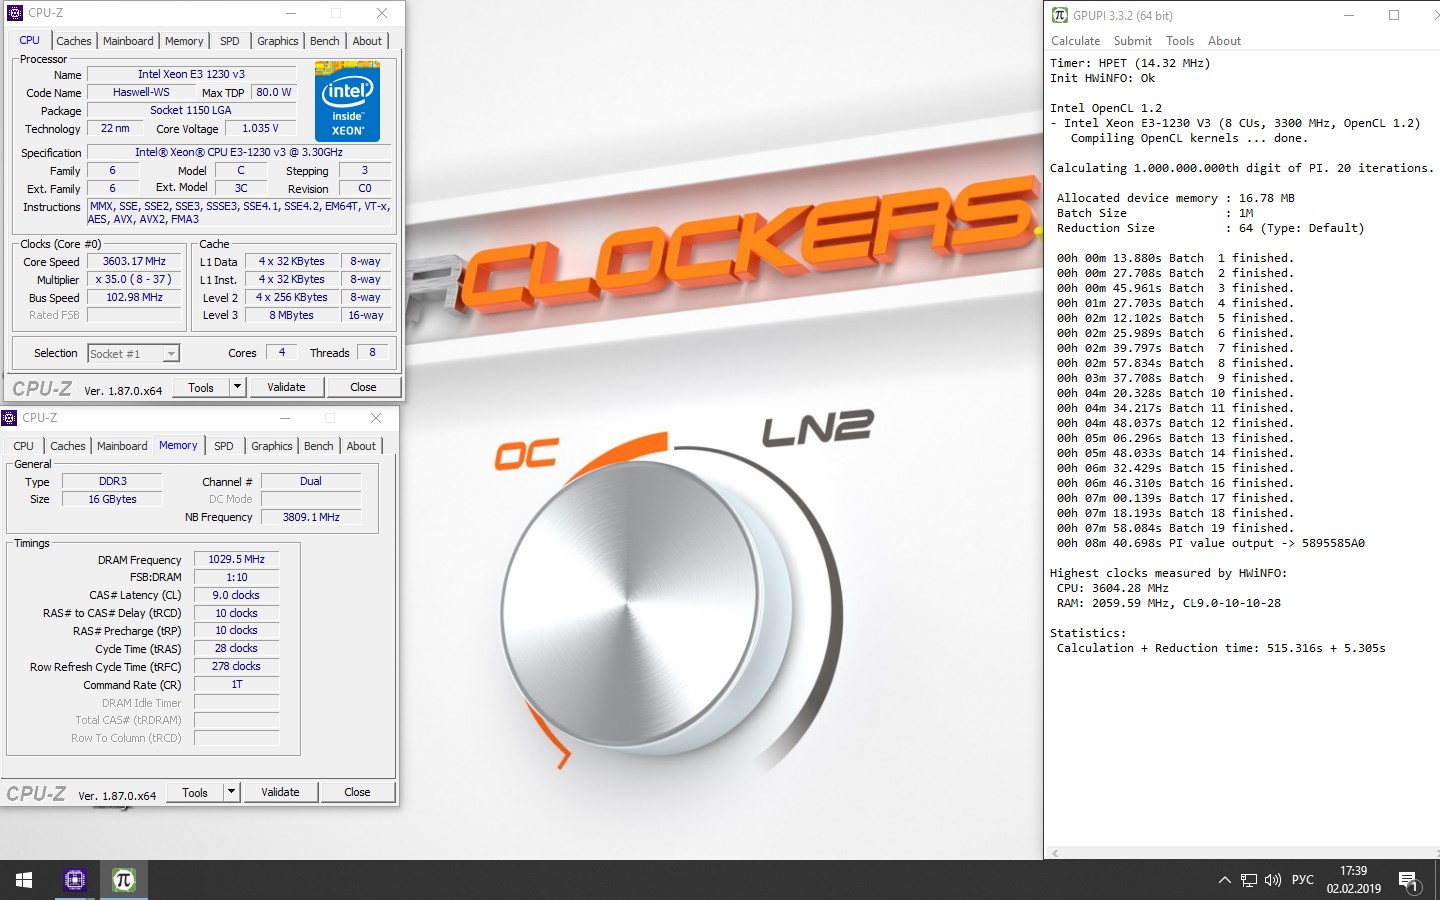Image resolution: width=1440 pixels, height=900 pixels.
Task: Open Graphics tab in lower CPU-Z window
Action: (x=272, y=446)
